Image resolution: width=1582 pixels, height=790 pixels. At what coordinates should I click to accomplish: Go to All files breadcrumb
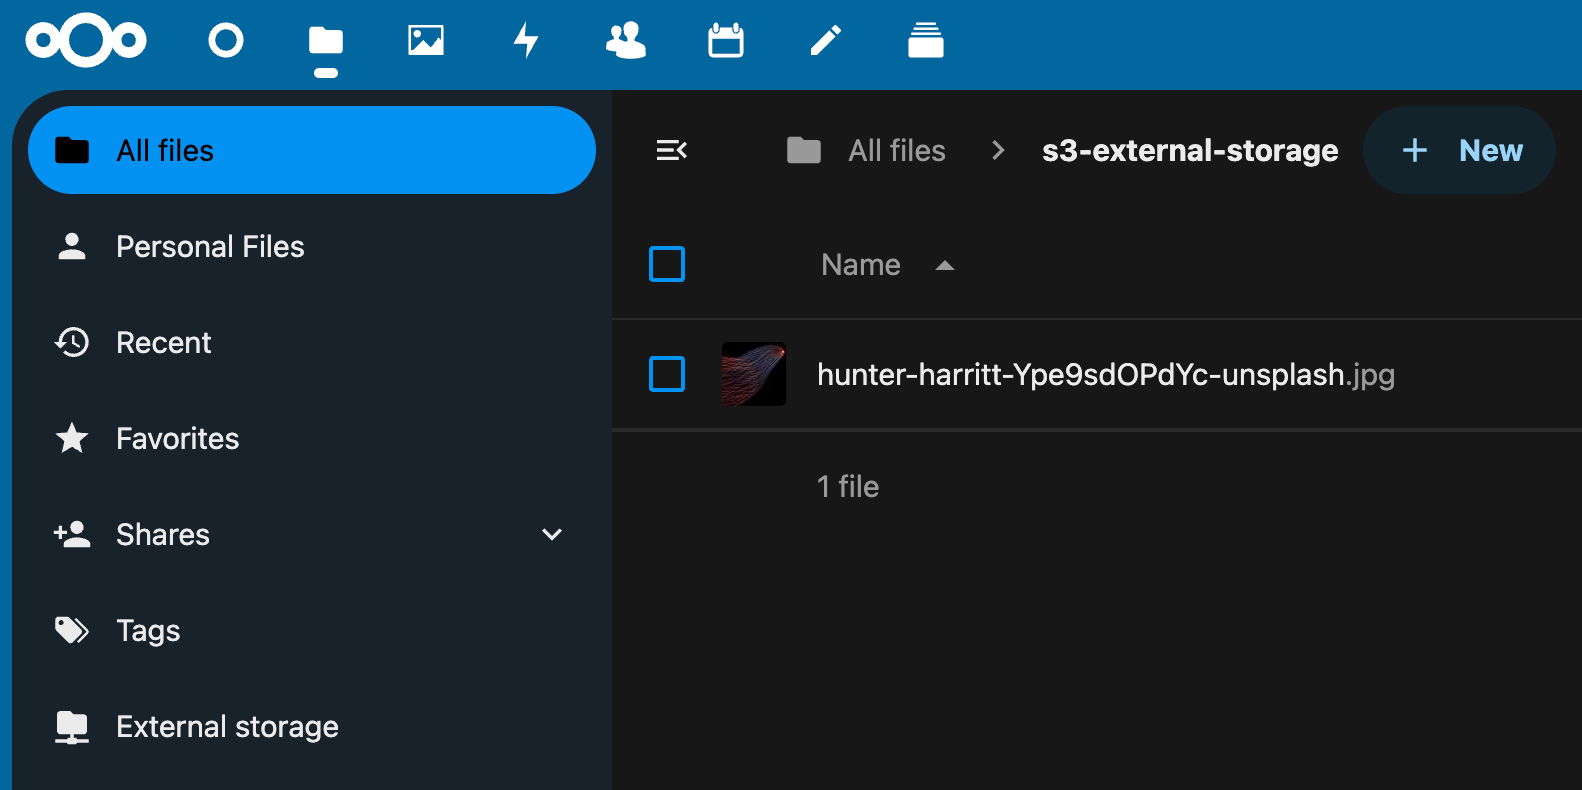coord(897,150)
